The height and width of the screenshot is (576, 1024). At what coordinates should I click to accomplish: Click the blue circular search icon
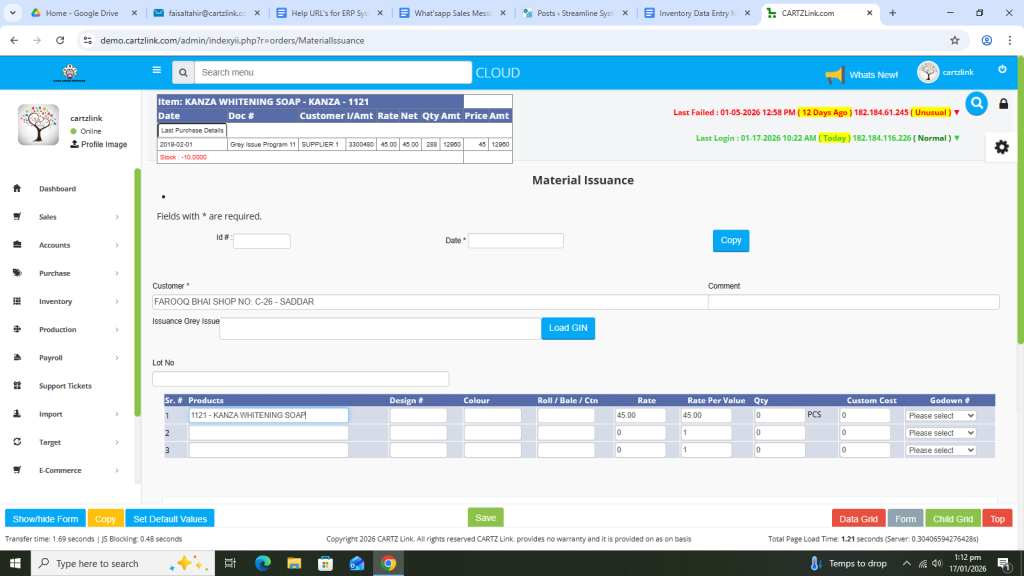click(x=976, y=103)
